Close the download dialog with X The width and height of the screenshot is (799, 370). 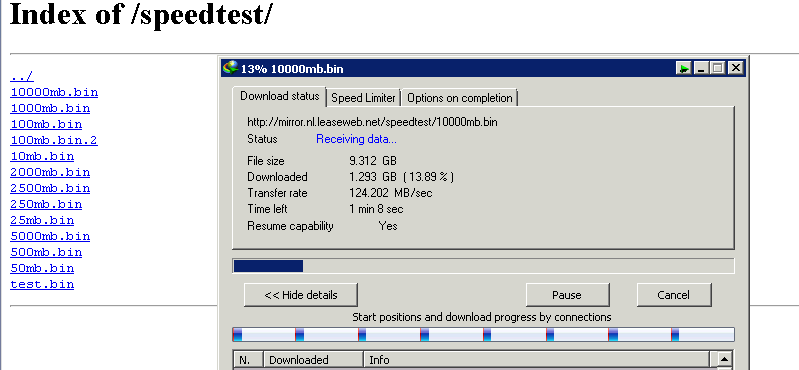[734, 68]
